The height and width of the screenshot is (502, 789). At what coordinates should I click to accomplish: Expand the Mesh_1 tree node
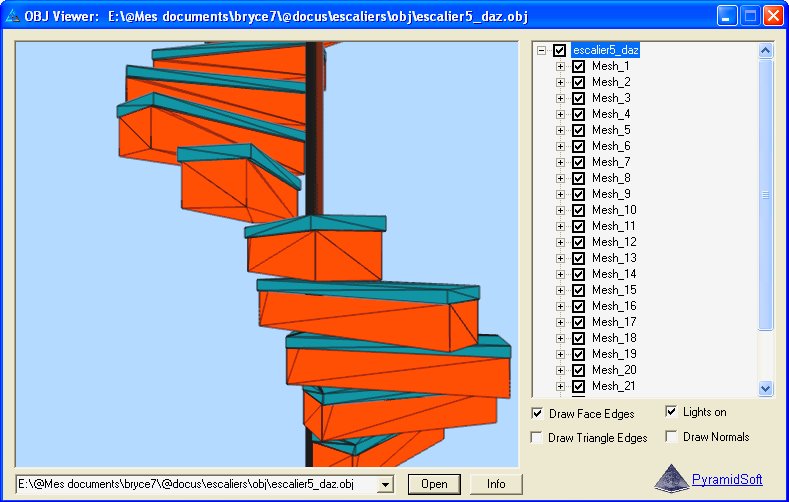click(560, 66)
